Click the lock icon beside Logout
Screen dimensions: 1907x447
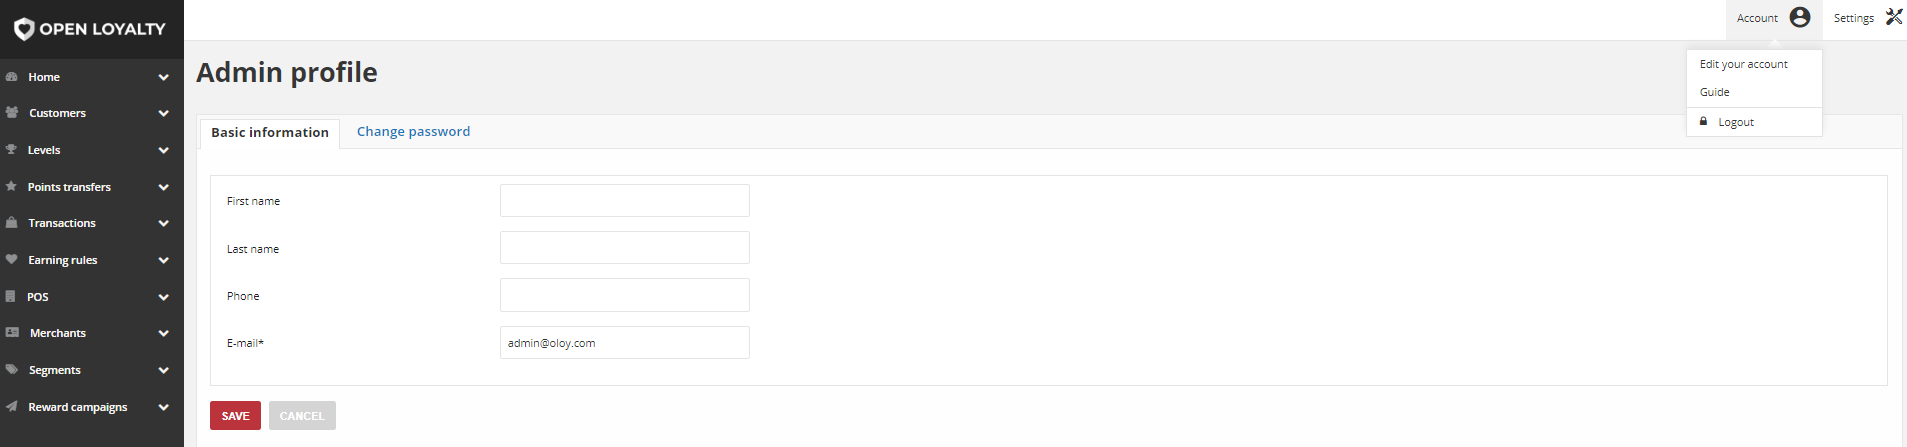(x=1704, y=121)
